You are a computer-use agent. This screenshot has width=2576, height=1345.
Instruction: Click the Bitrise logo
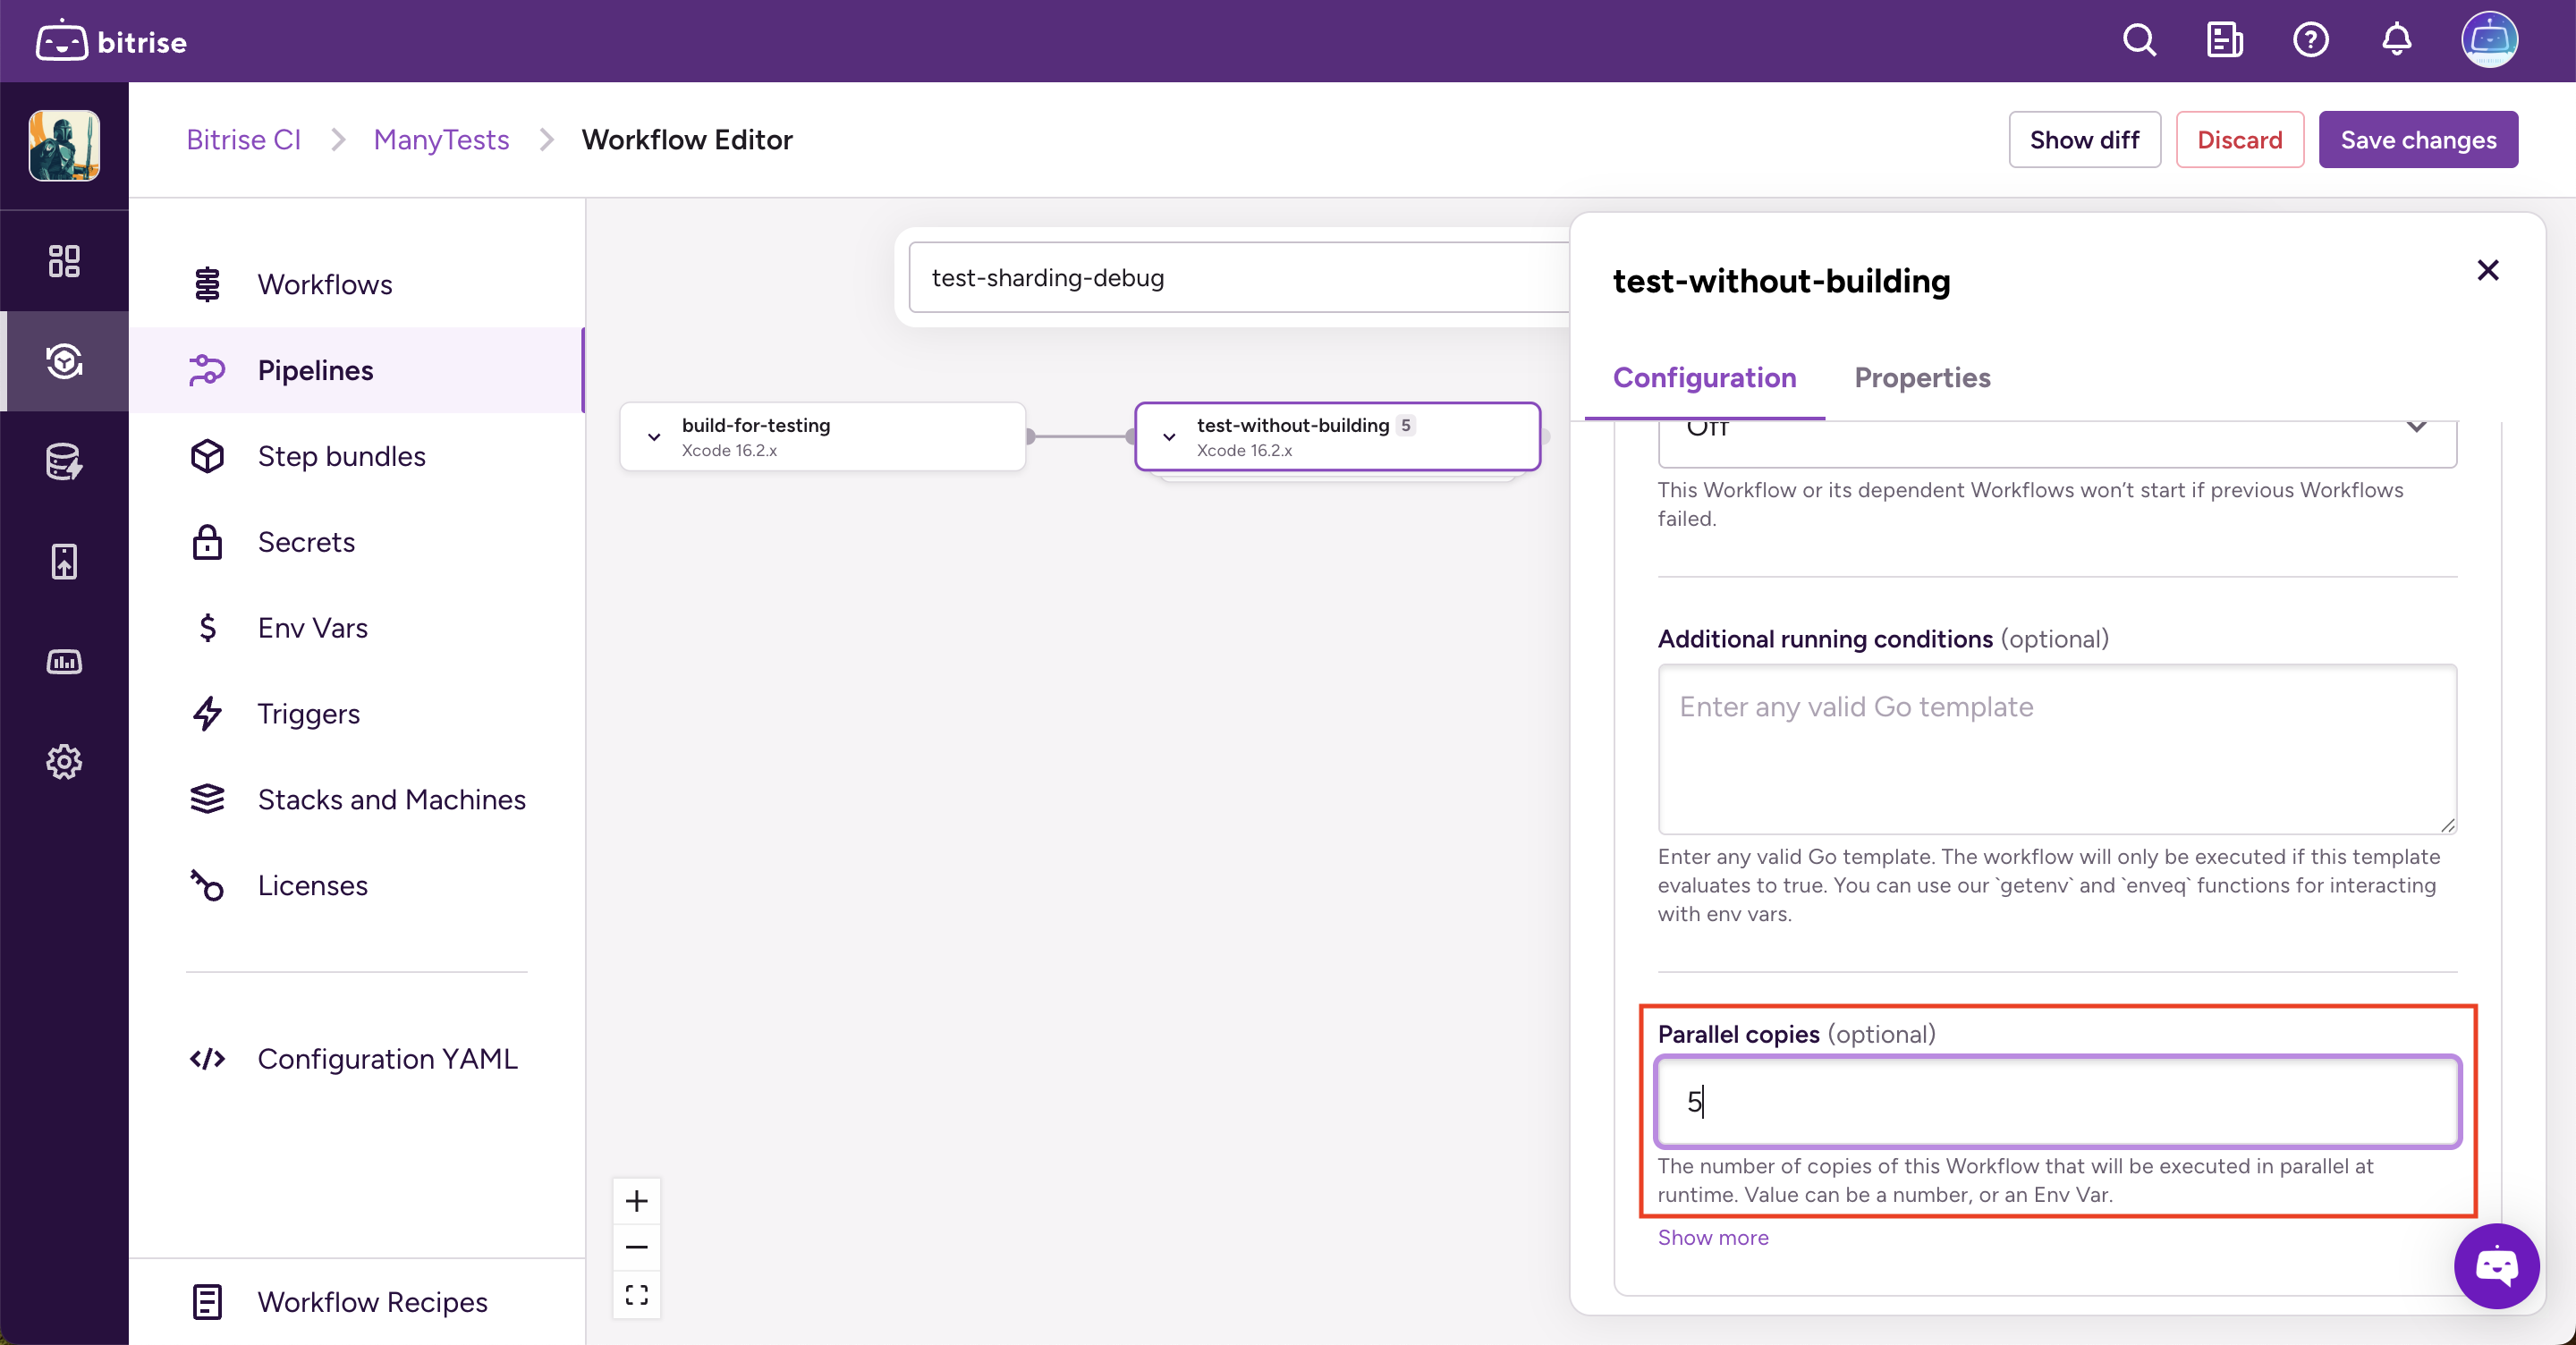click(111, 41)
